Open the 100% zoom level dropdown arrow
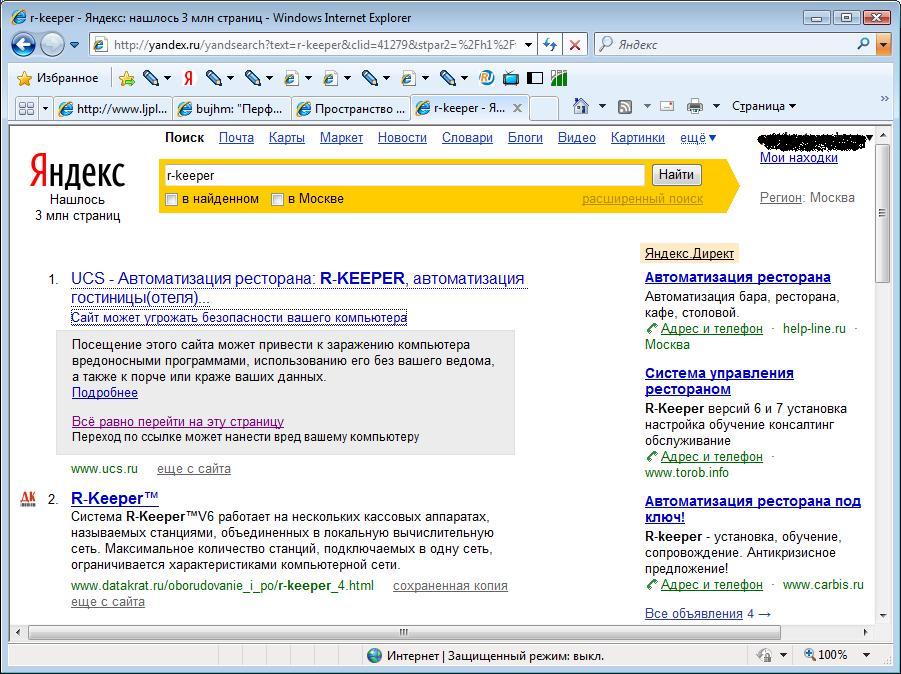This screenshot has width=901, height=674. pos(866,655)
